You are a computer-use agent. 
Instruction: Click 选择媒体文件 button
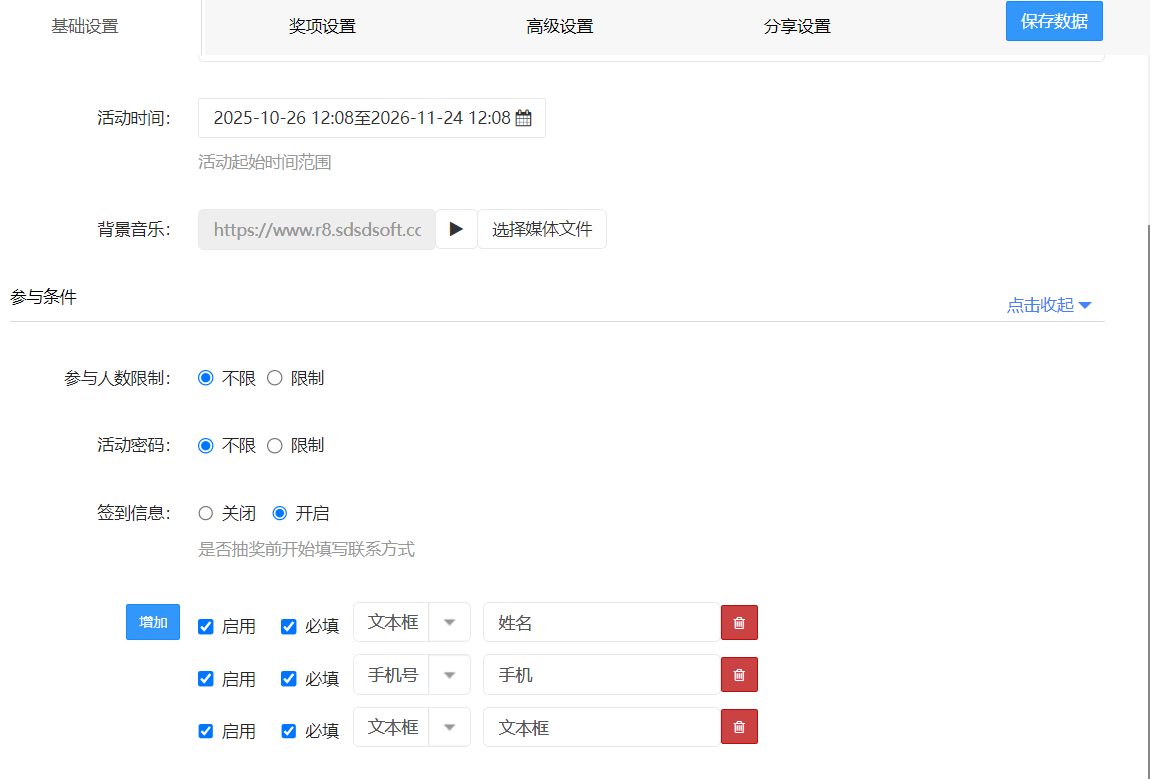tap(542, 230)
